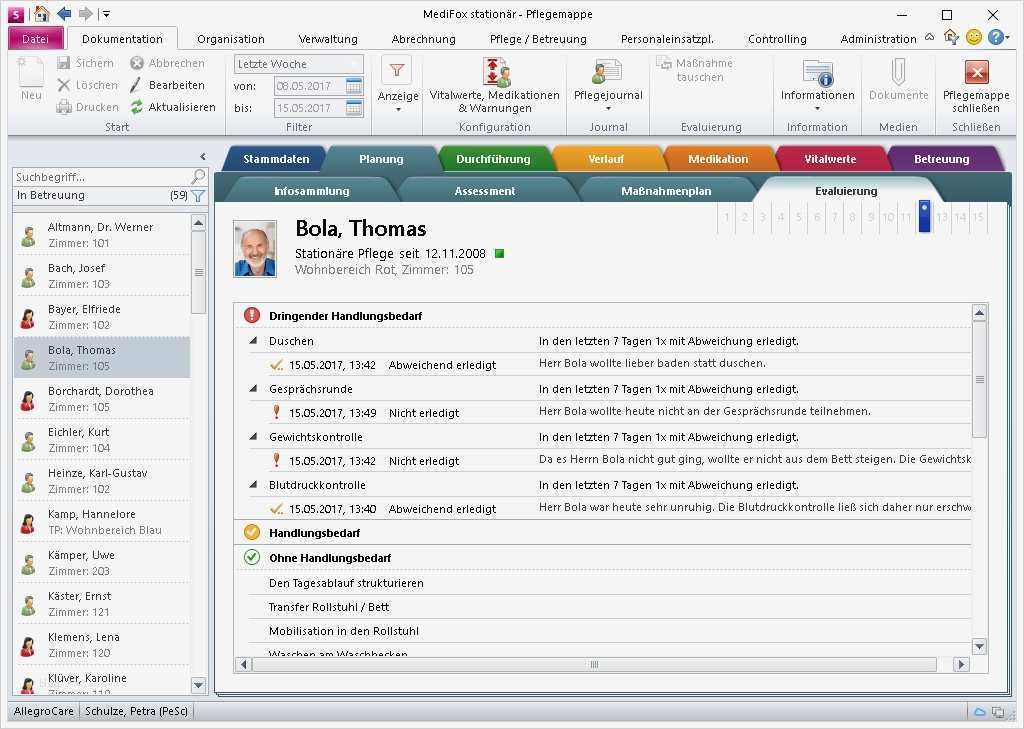The image size is (1024, 729).
Task: Click Thomas Bola's profile photo
Action: pyautogui.click(x=255, y=249)
